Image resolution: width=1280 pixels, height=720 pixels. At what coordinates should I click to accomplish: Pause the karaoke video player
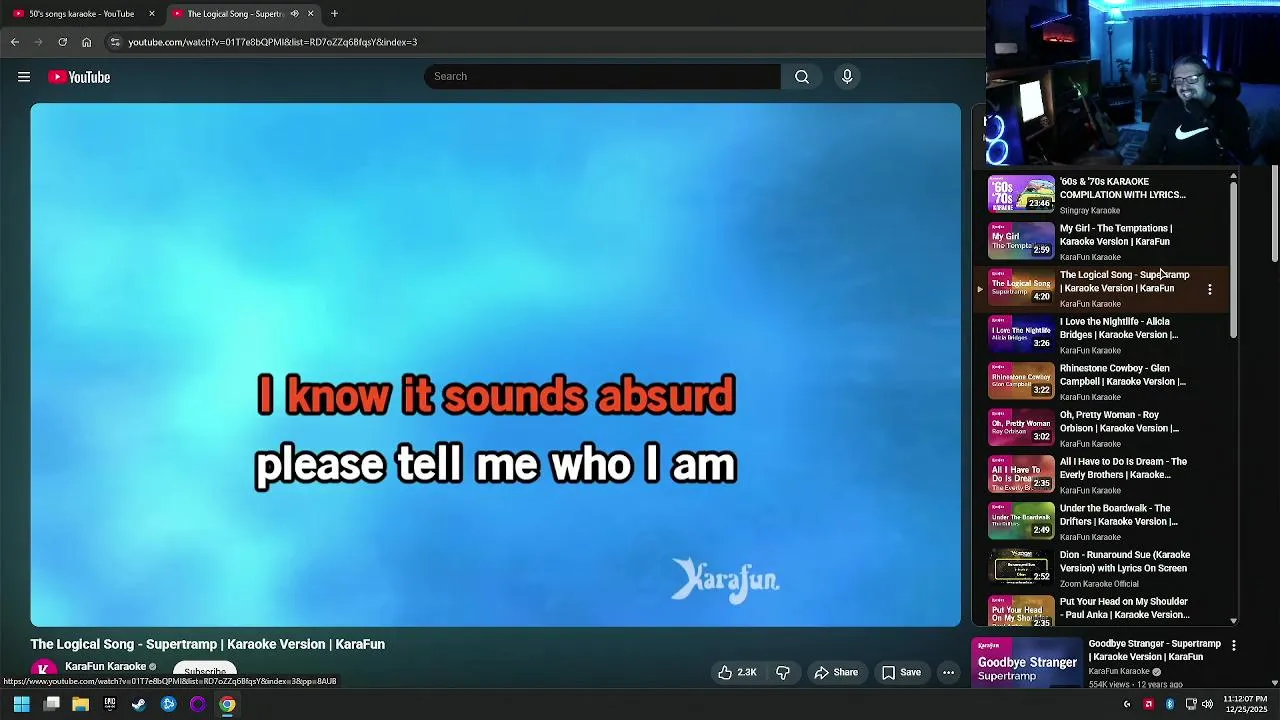tap(495, 365)
